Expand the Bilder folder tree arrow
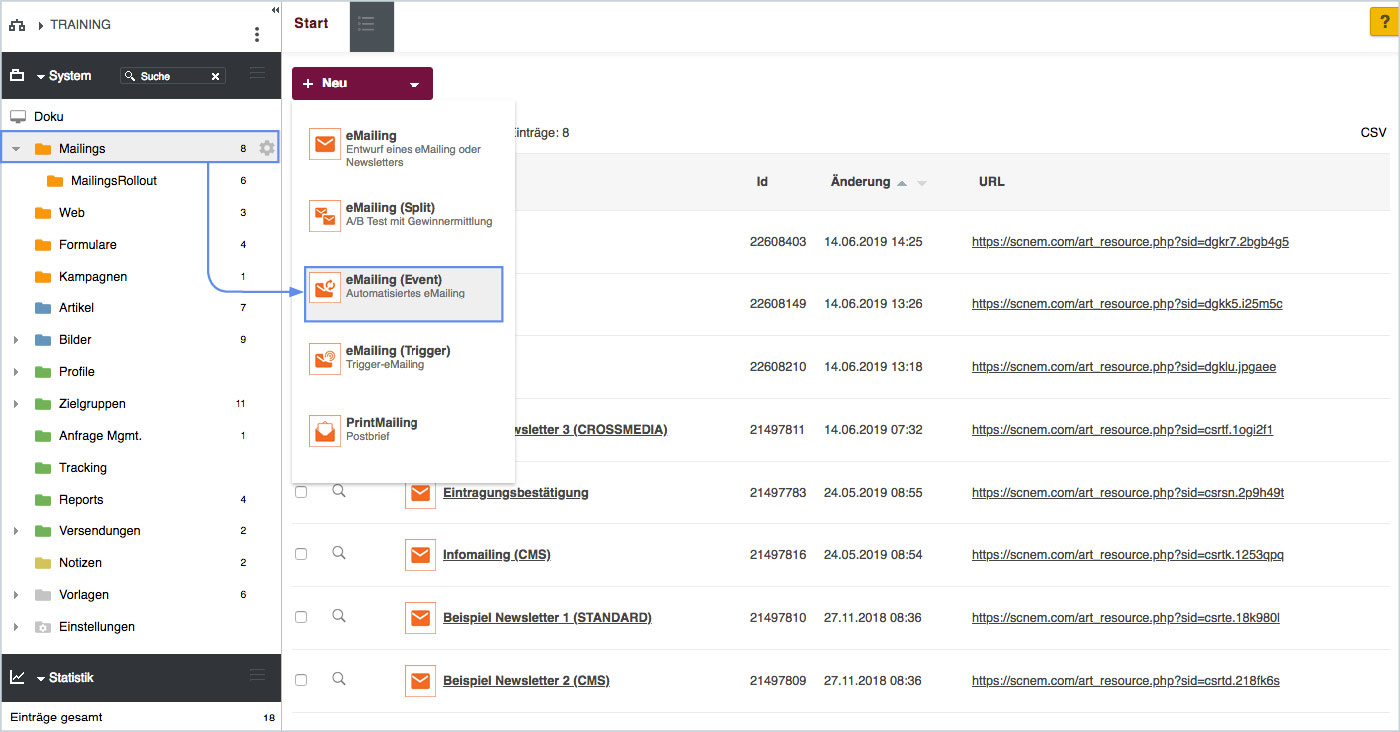This screenshot has width=1400, height=732. click(16, 340)
